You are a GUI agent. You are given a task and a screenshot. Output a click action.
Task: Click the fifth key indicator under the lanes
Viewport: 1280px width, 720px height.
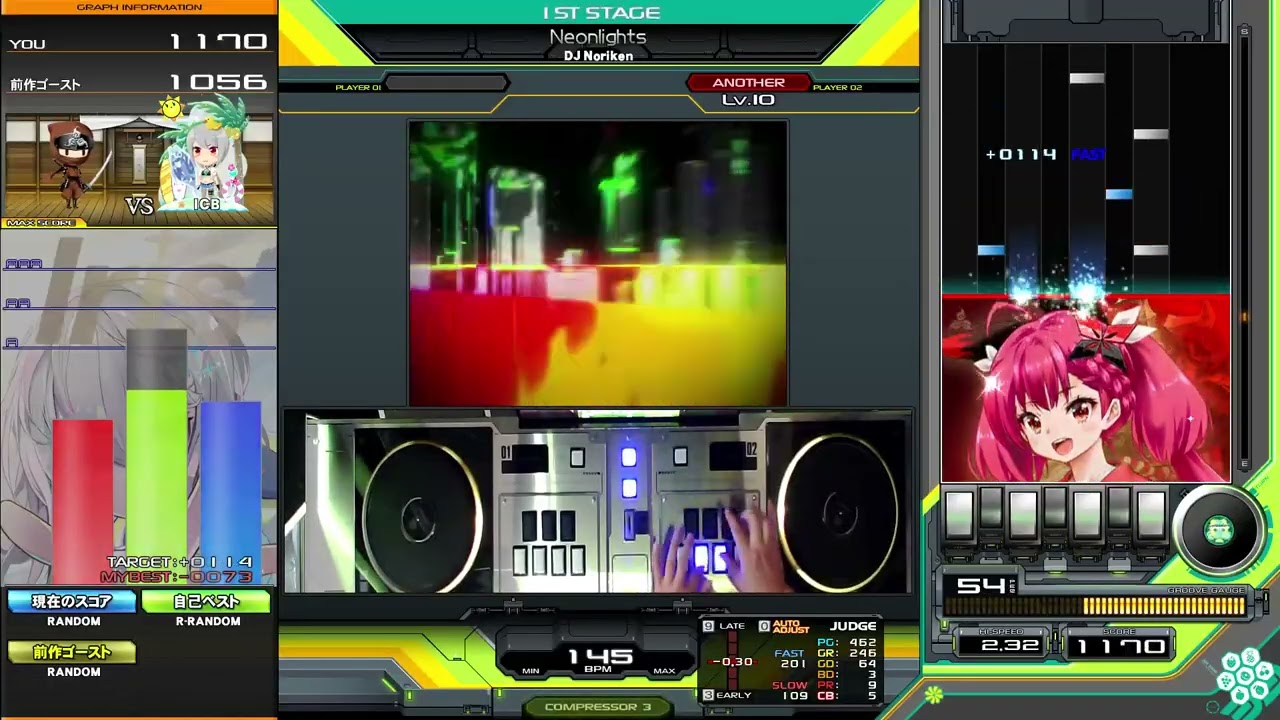[x=1087, y=514]
